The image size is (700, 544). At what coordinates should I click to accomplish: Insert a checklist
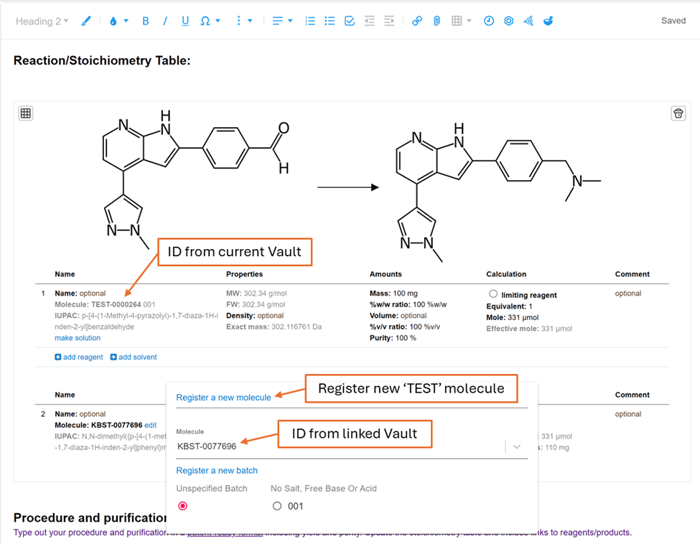350,21
